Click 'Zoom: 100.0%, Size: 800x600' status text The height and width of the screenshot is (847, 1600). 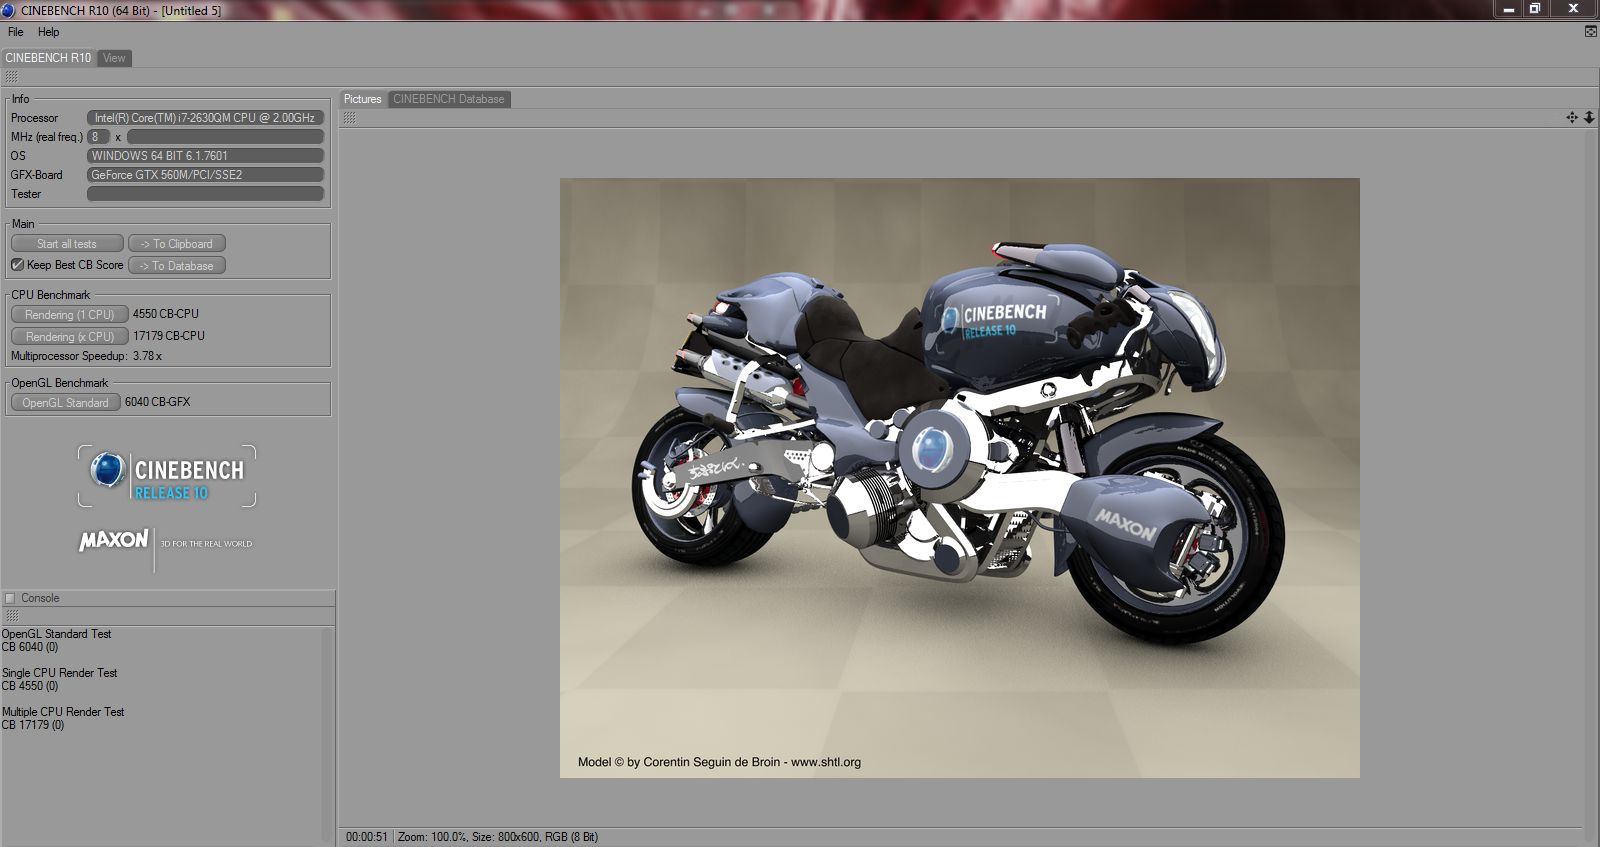pyautogui.click(x=469, y=837)
